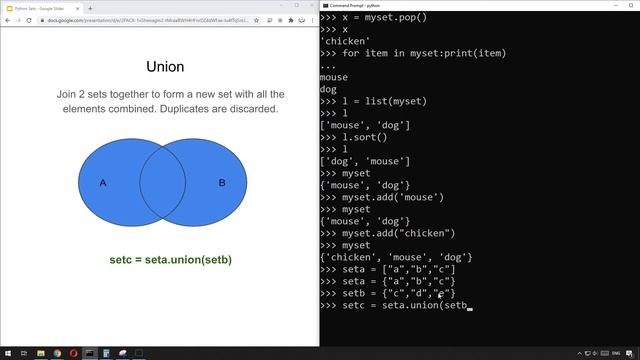Switch to Chrome on the taskbar
Viewport: 640px width, 360px height.
57,353
